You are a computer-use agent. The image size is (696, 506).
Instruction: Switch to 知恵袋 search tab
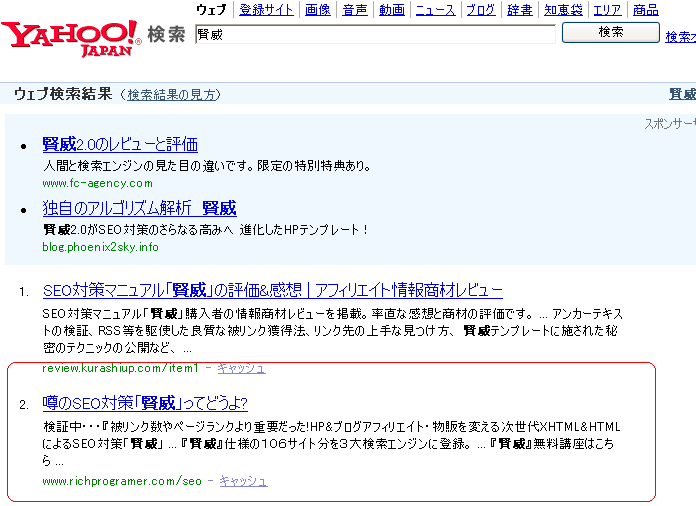click(x=563, y=10)
